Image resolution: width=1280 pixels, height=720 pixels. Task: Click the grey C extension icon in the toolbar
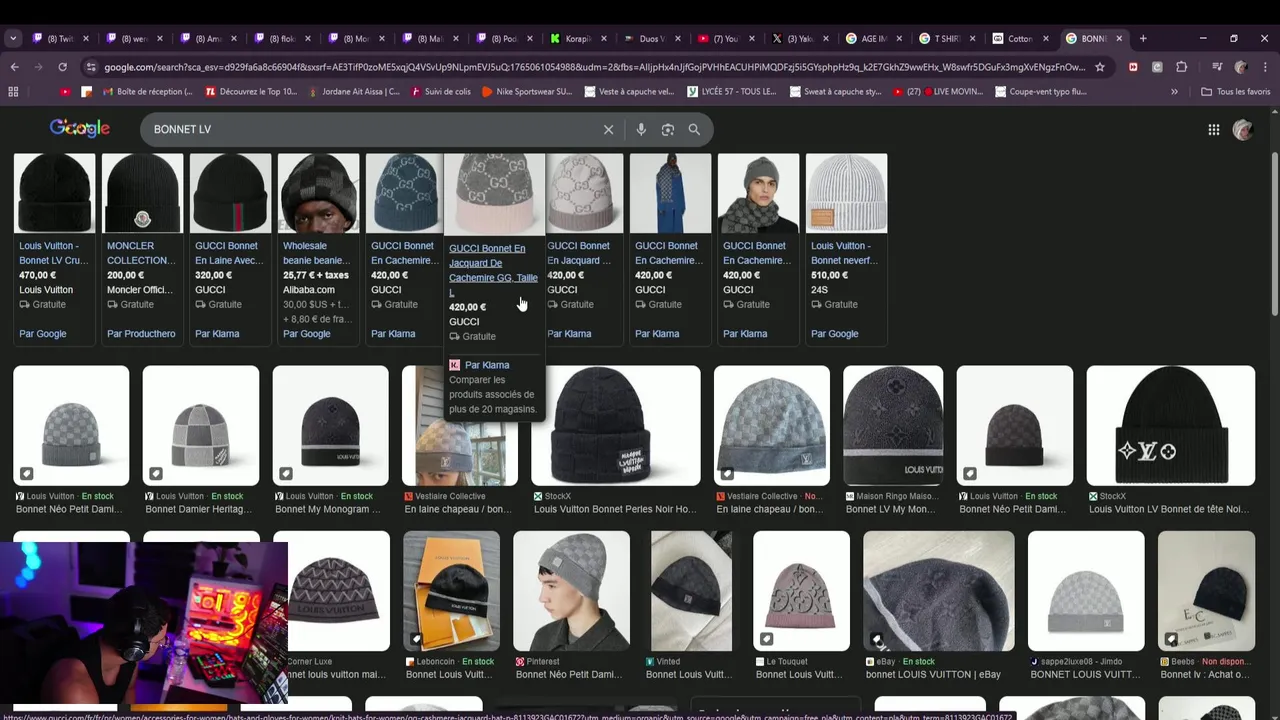pos(1157,67)
